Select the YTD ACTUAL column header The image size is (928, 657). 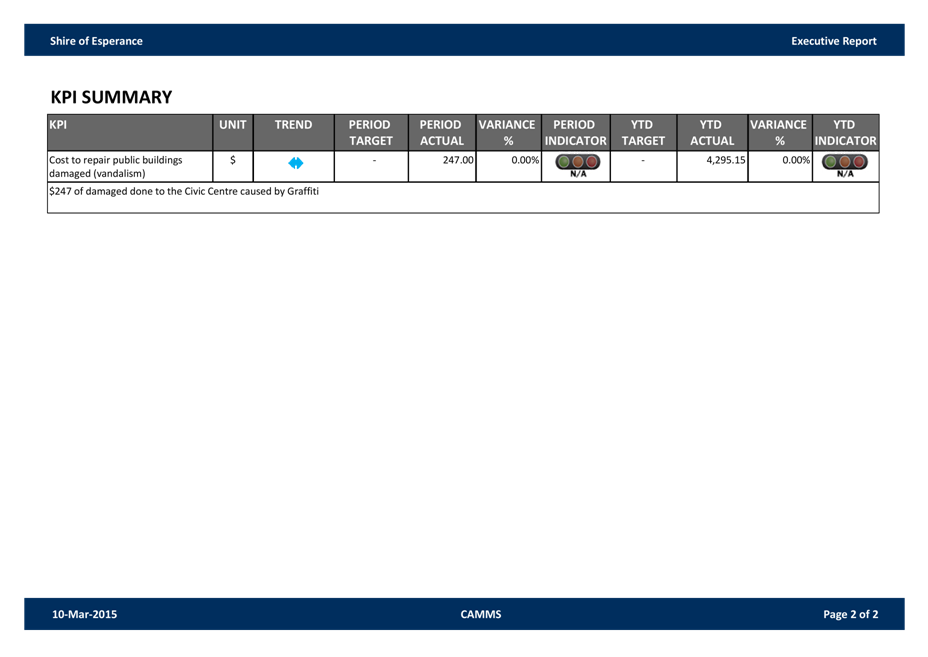[x=712, y=132]
